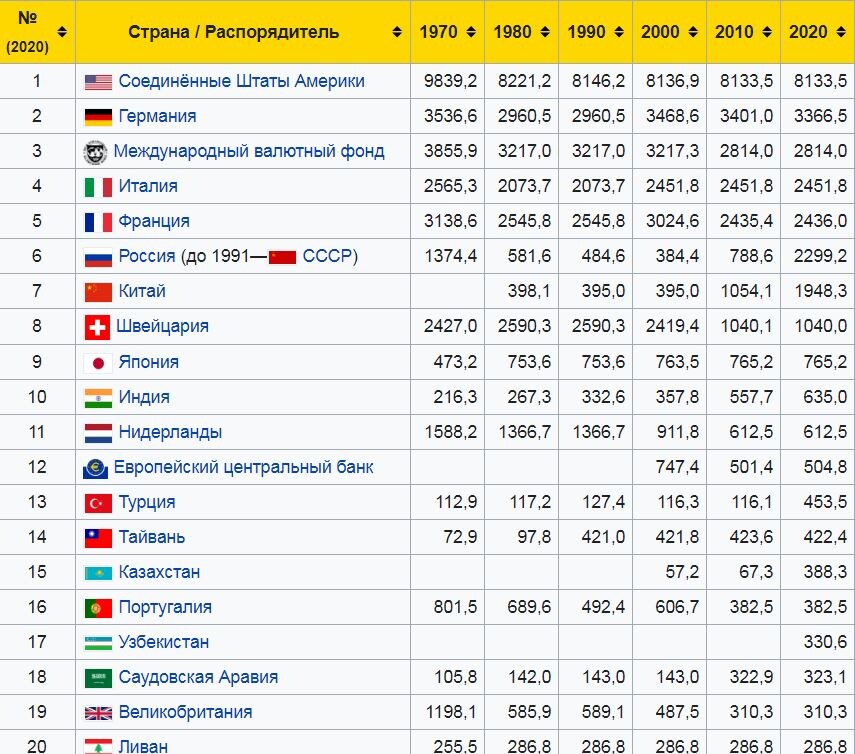Viewport: 855px width, 754px height.
Task: Sort table by 1980 column arrows
Action: click(545, 32)
